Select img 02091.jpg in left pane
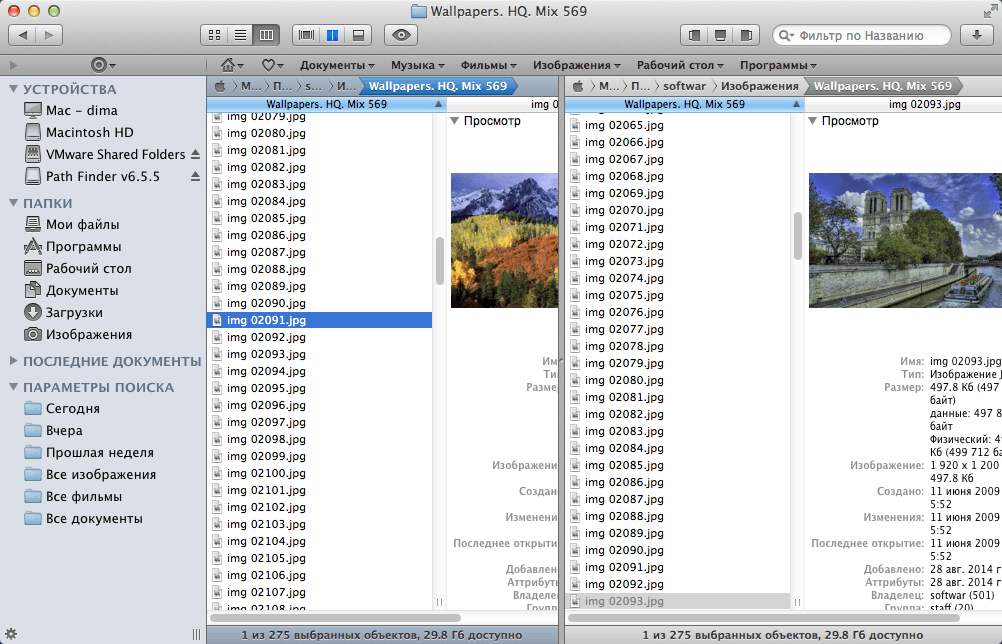 [x=320, y=320]
